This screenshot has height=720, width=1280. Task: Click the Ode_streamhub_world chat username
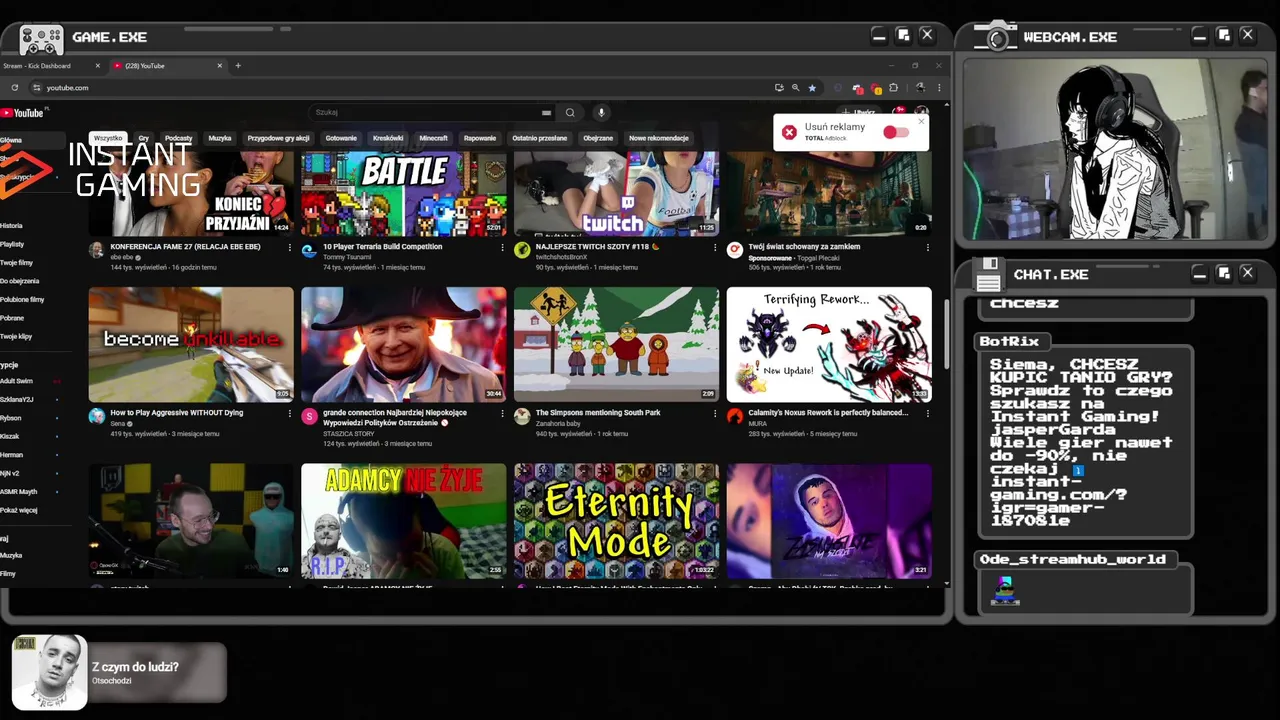coord(1073,560)
